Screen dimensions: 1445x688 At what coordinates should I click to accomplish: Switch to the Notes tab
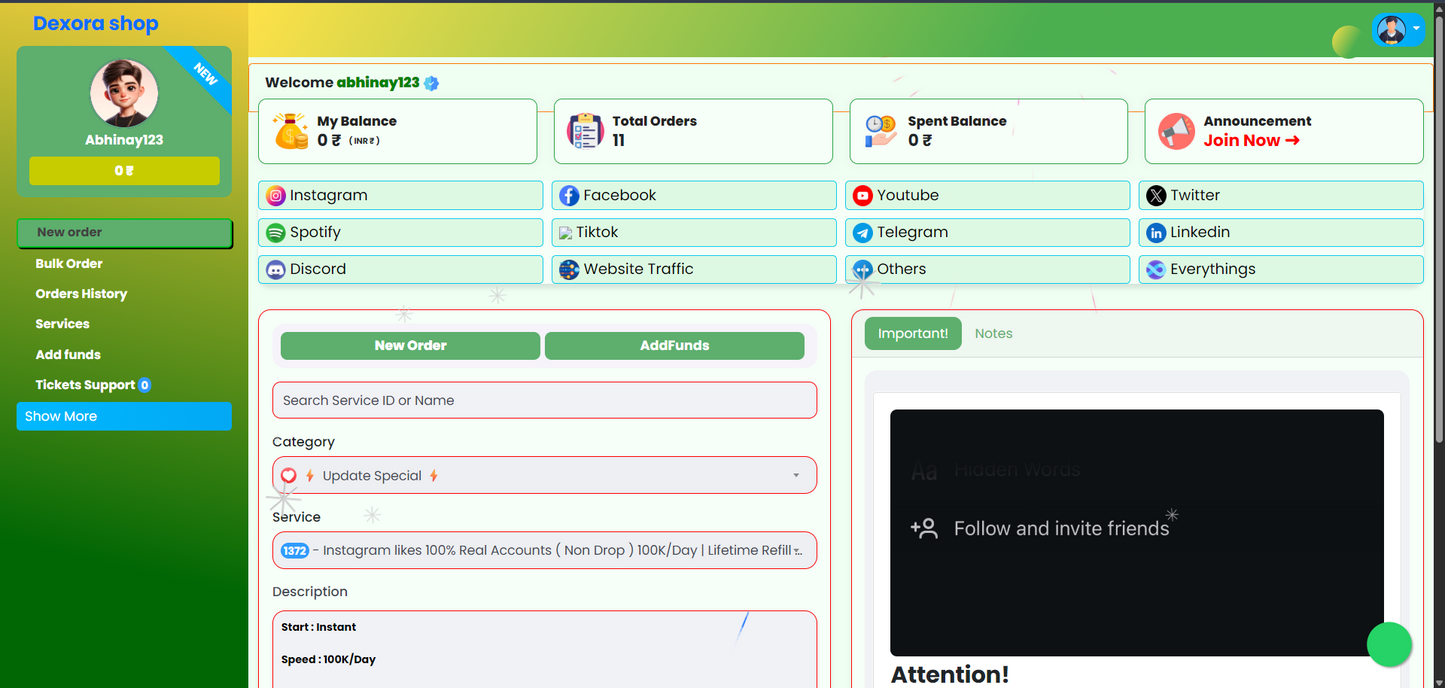994,334
